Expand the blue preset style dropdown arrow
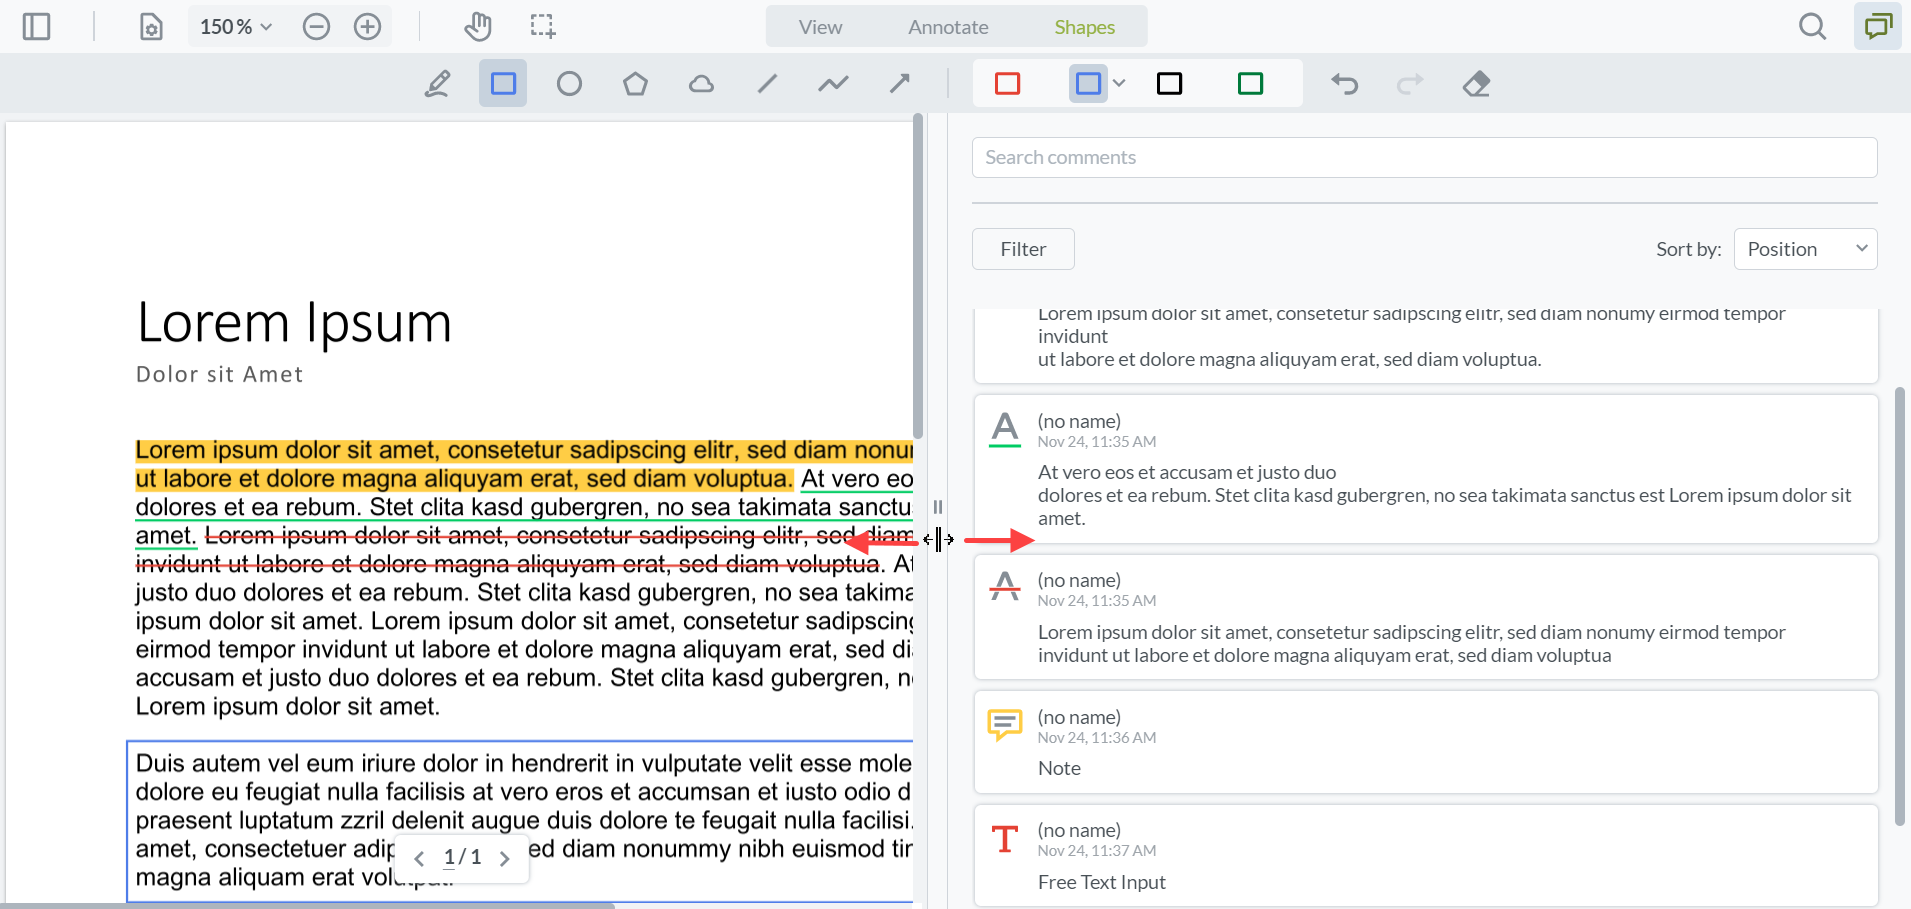Screen dimensions: 1911x909 [x=1119, y=84]
